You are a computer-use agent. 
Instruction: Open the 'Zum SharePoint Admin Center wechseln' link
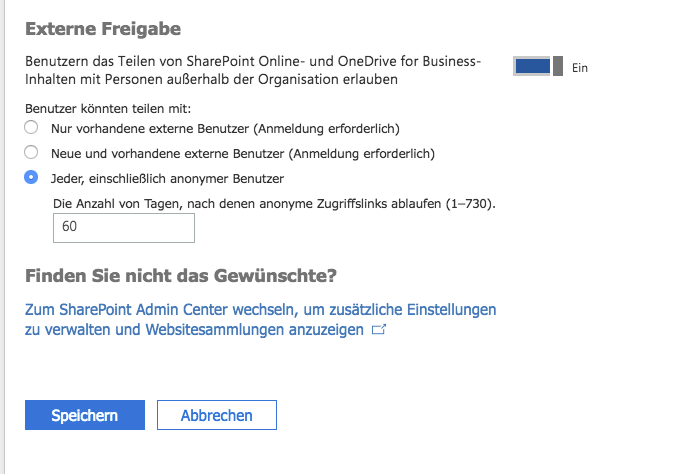tap(260, 319)
